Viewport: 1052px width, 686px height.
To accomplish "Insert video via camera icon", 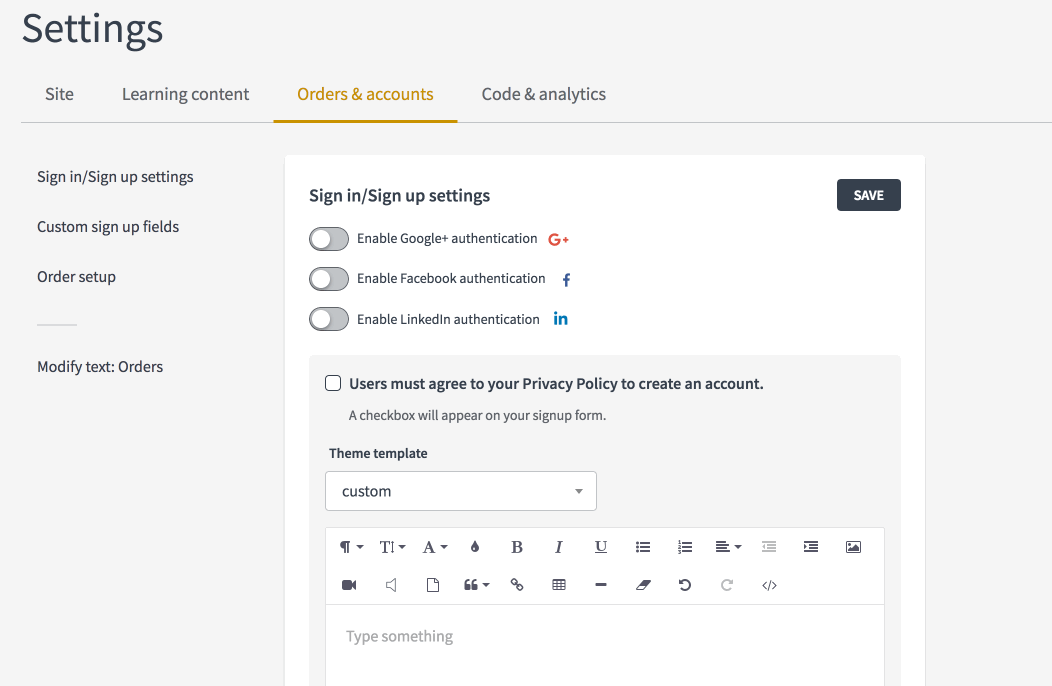I will [349, 585].
